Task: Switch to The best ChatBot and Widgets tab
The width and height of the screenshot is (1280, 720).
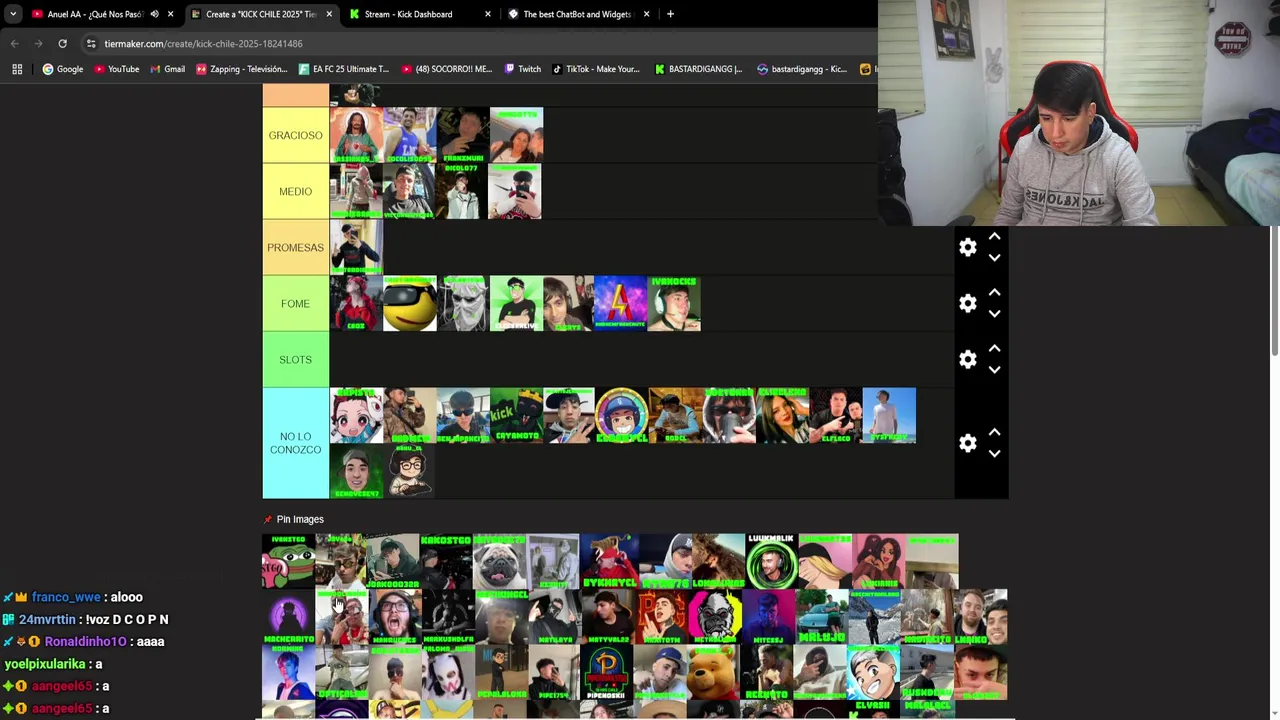Action: (577, 14)
